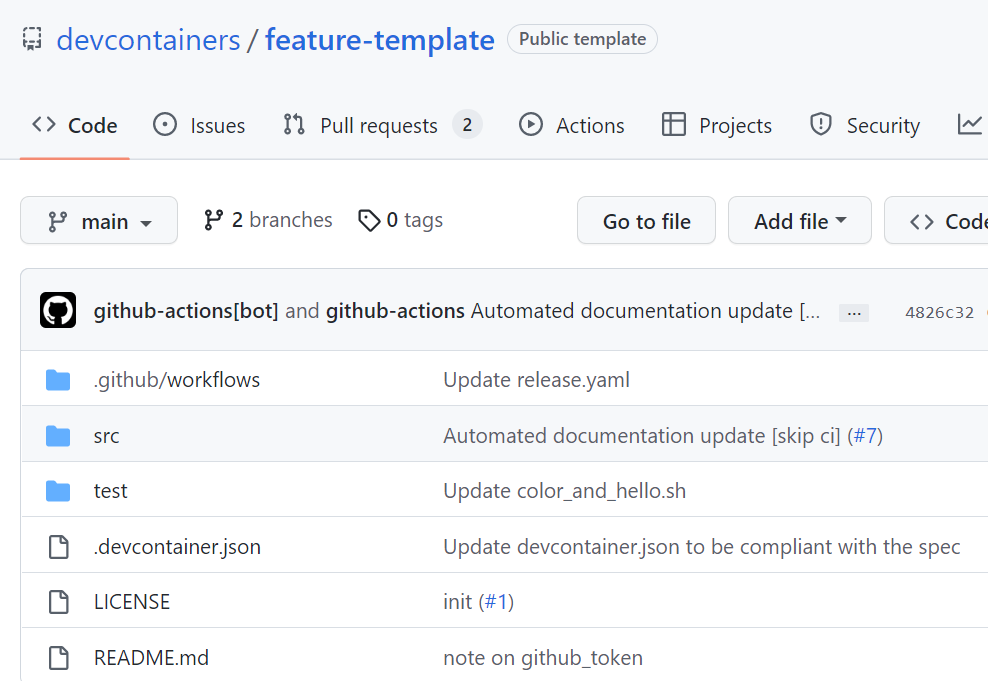
Task: Open the devcontainers organization link
Action: (x=146, y=38)
